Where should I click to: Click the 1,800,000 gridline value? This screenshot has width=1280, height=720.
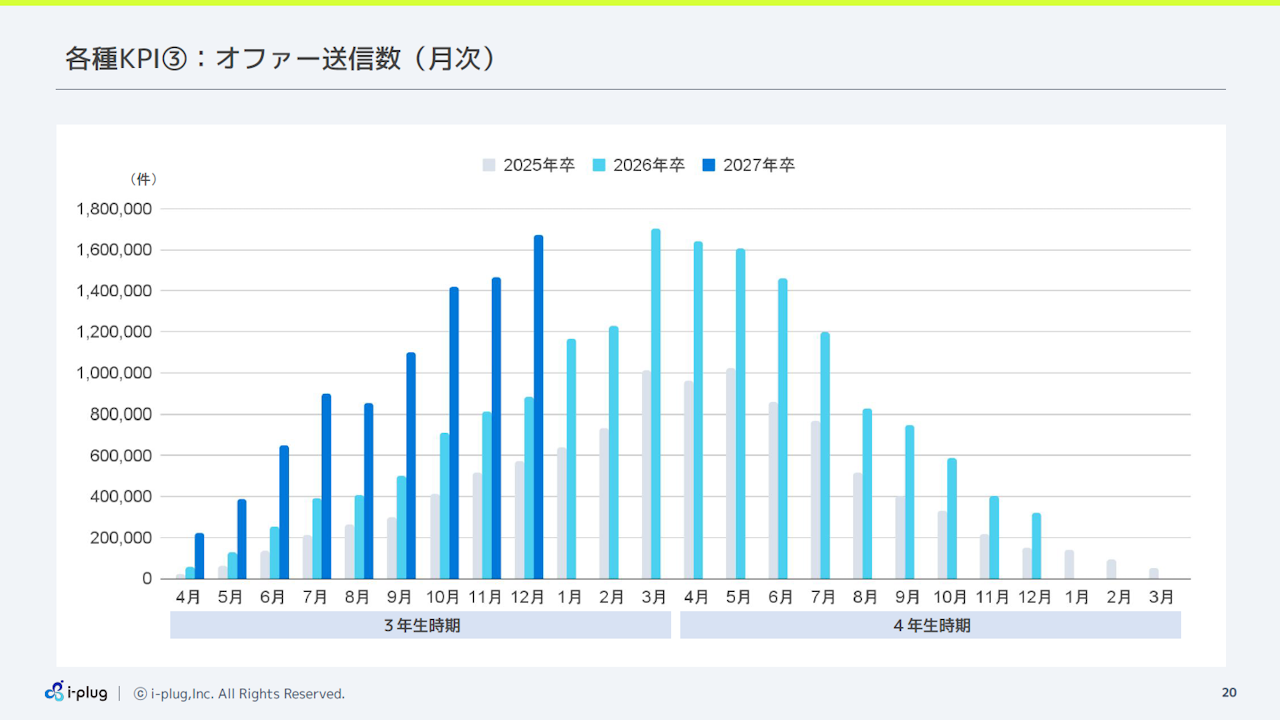pos(113,209)
